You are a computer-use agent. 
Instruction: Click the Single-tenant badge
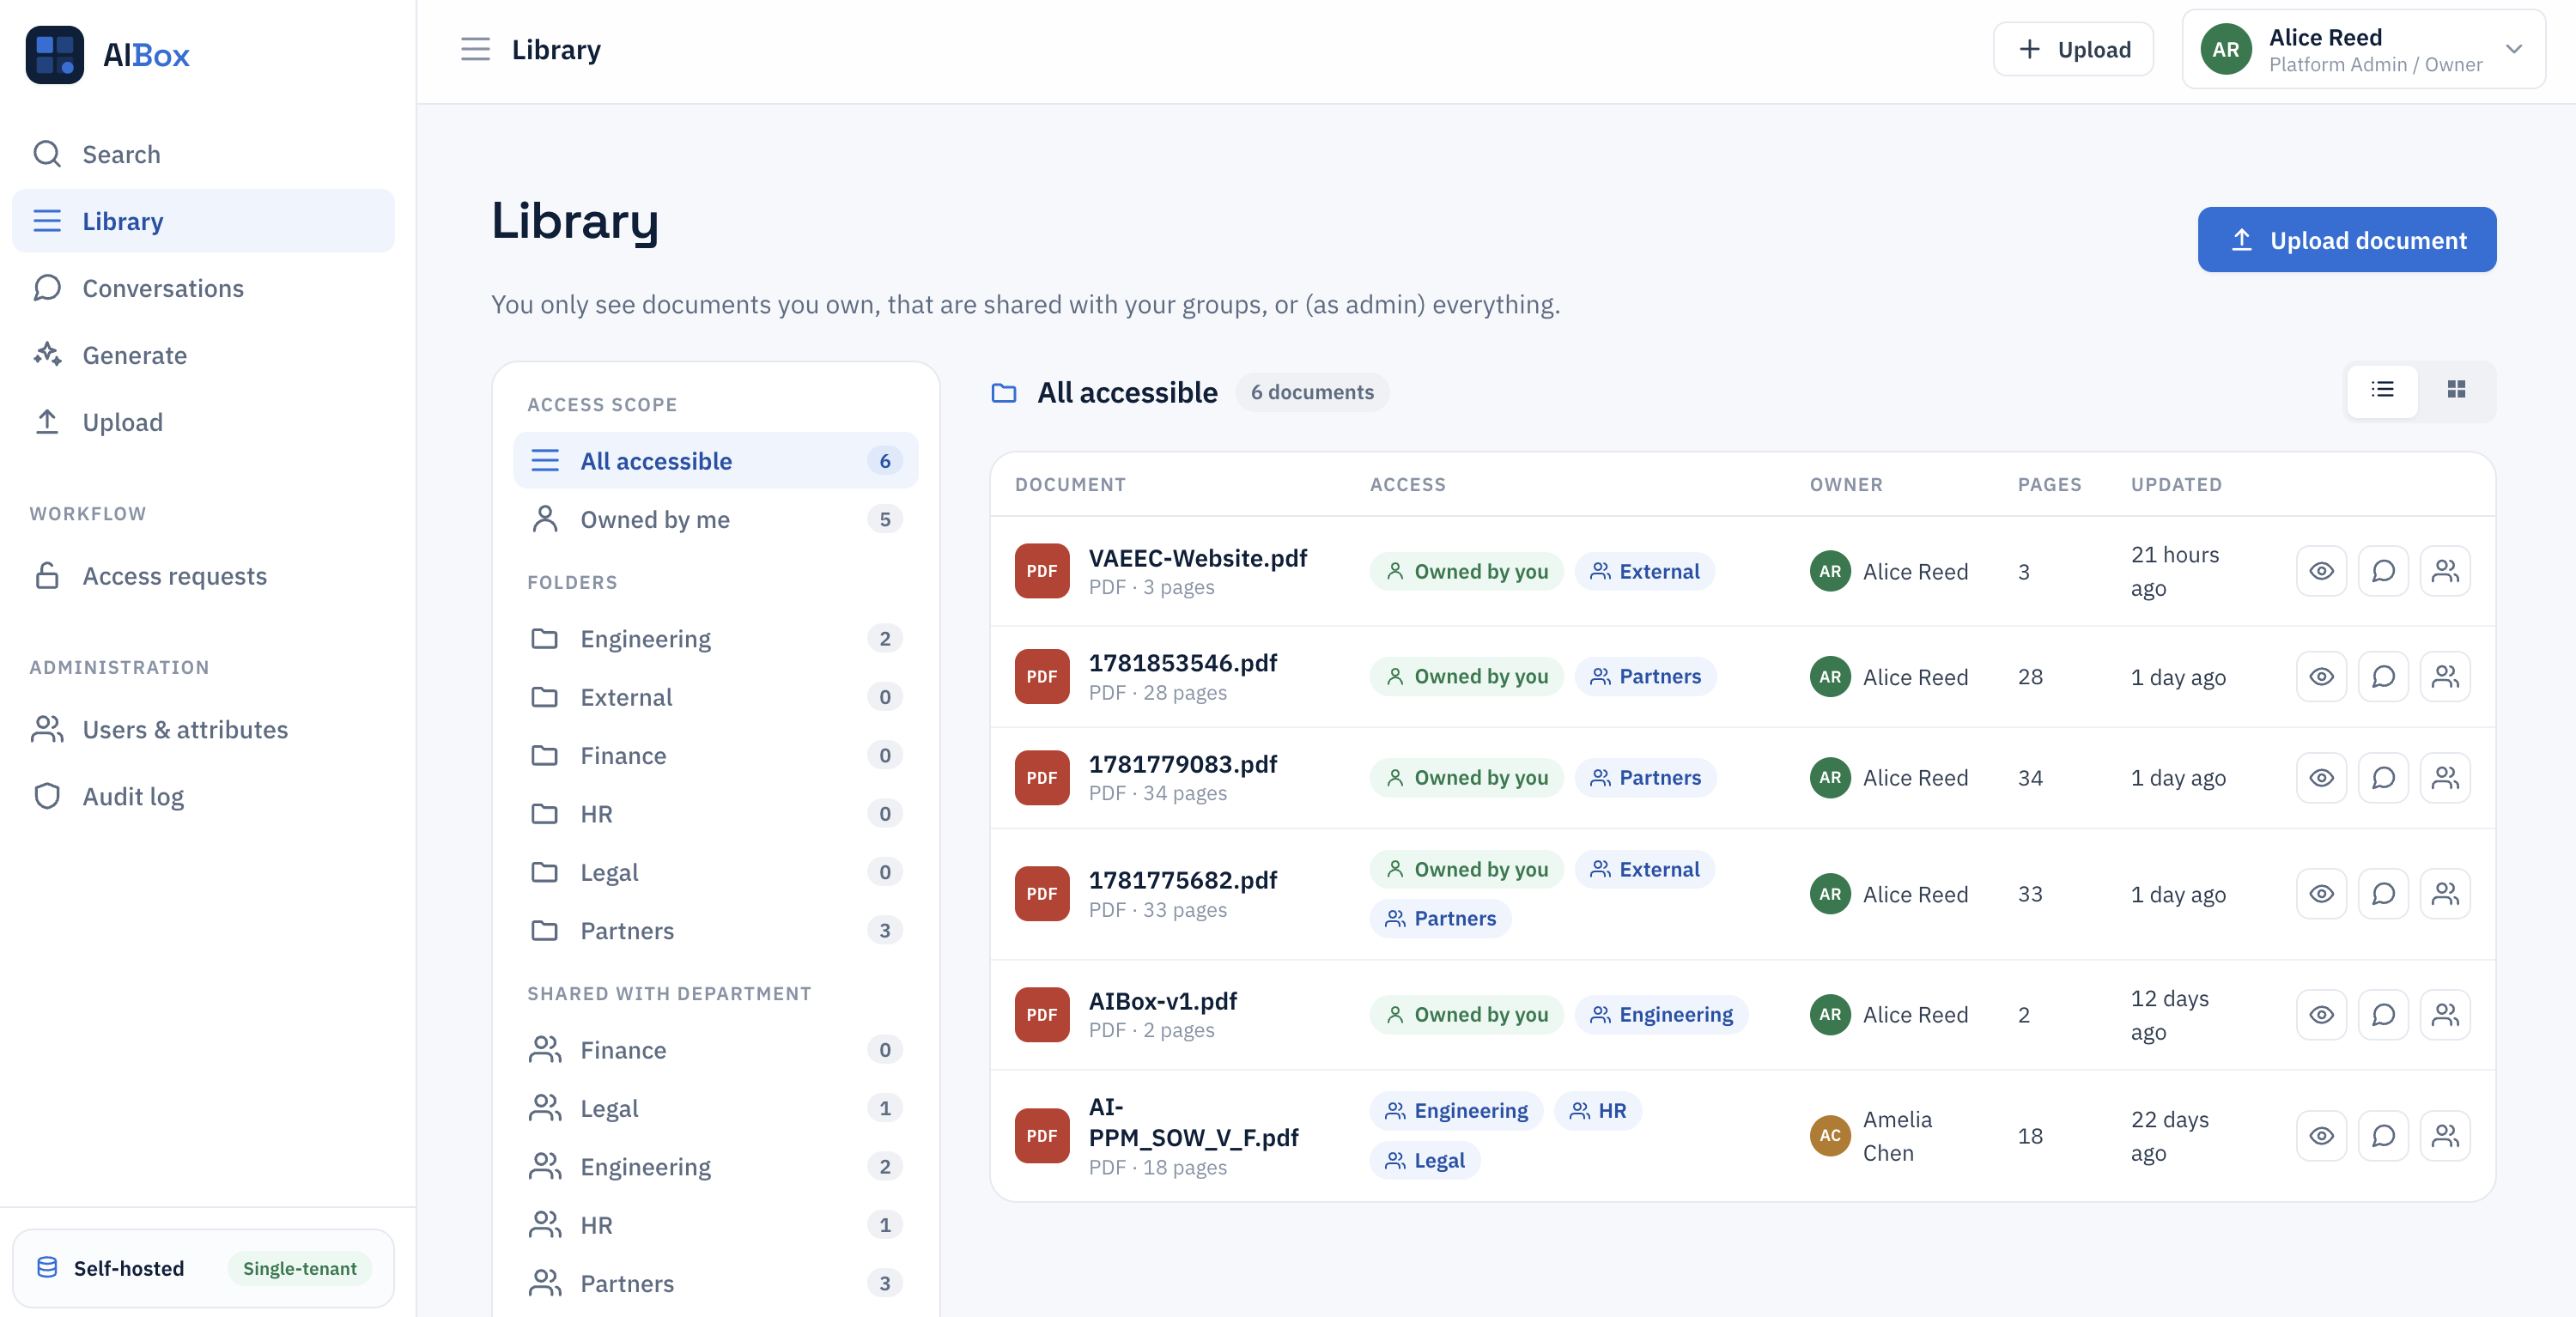tap(299, 1268)
